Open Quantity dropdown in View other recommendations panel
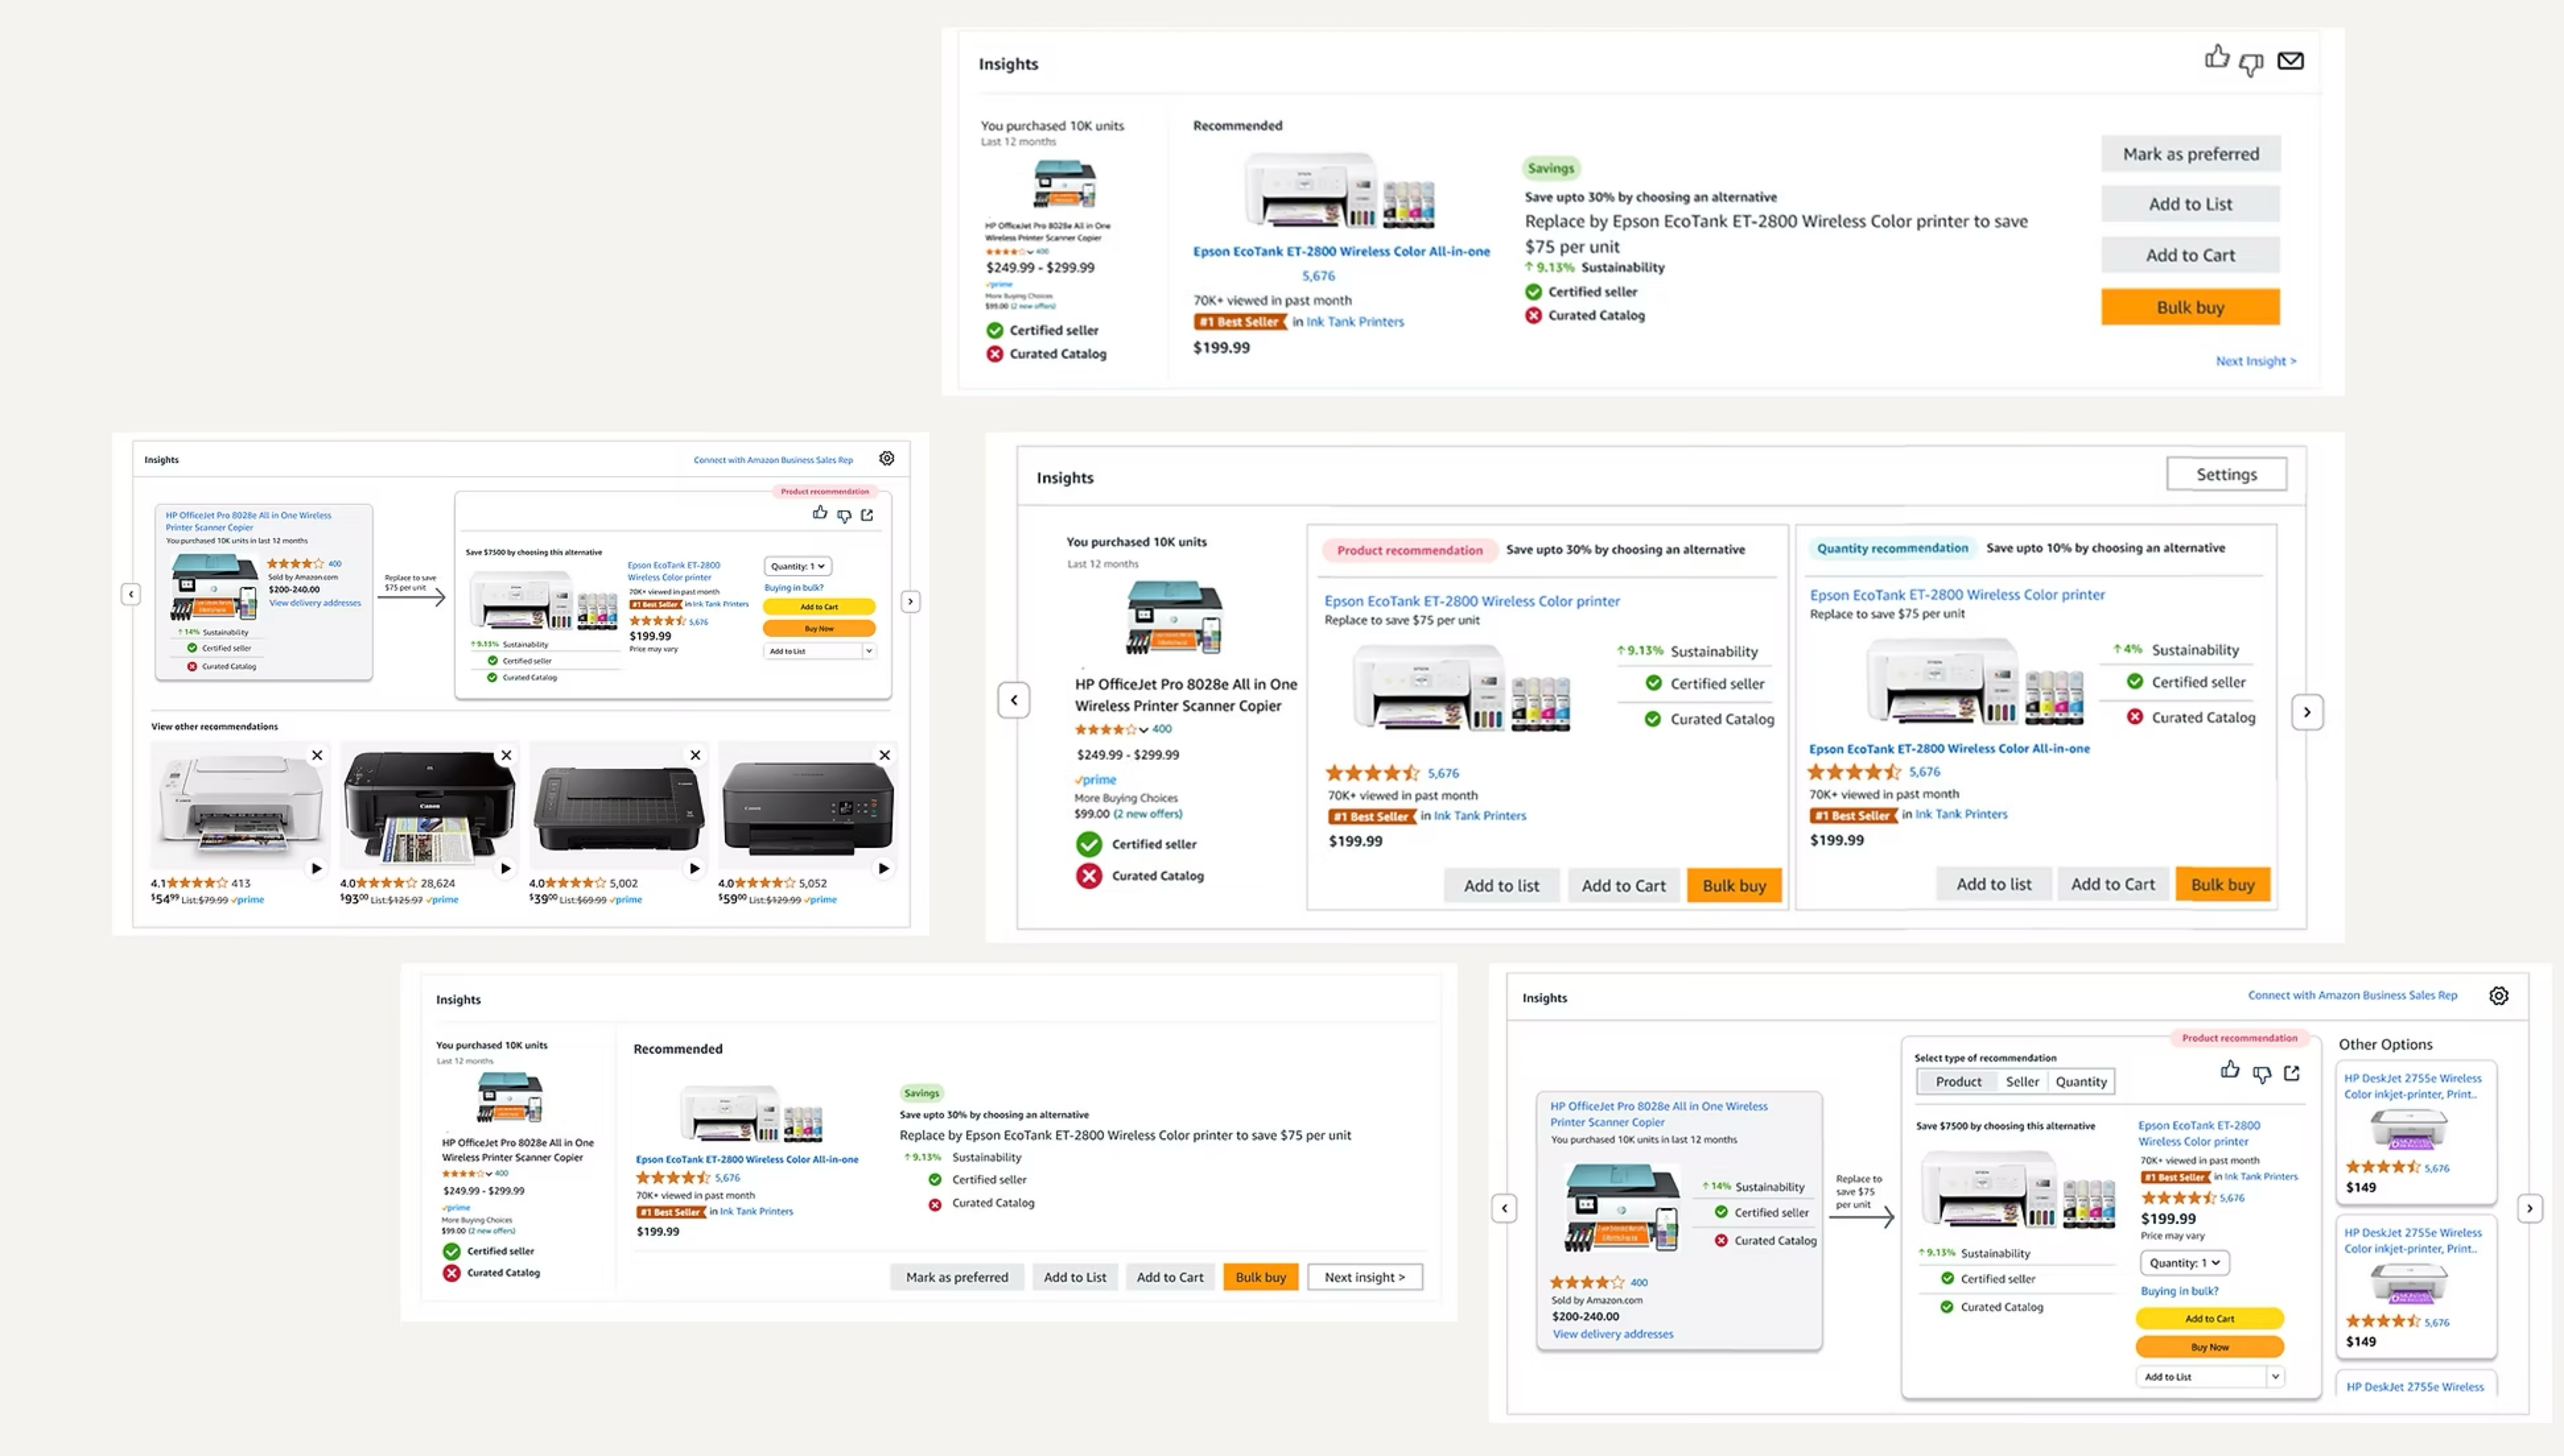 [x=797, y=566]
